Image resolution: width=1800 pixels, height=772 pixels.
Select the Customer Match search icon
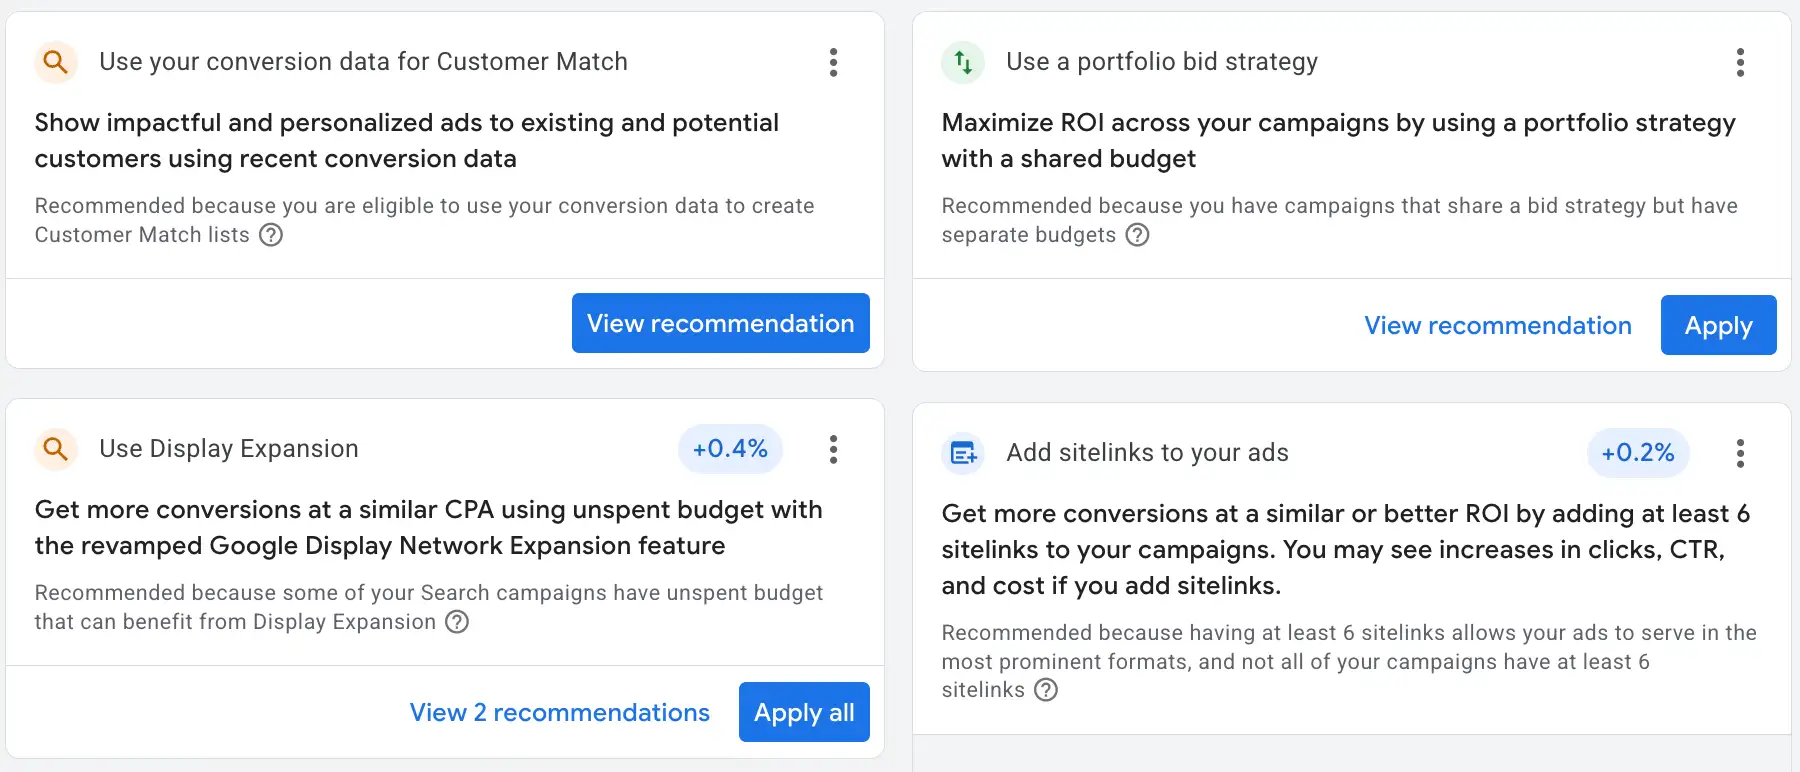(x=55, y=62)
